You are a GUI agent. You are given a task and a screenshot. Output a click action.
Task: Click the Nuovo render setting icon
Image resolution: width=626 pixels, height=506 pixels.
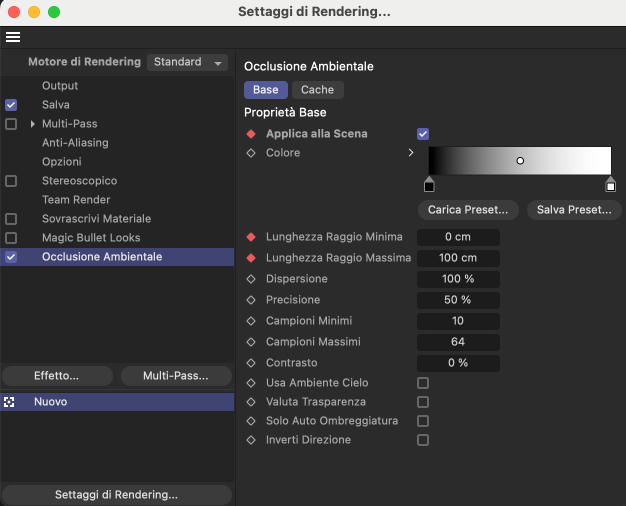tap(9, 402)
